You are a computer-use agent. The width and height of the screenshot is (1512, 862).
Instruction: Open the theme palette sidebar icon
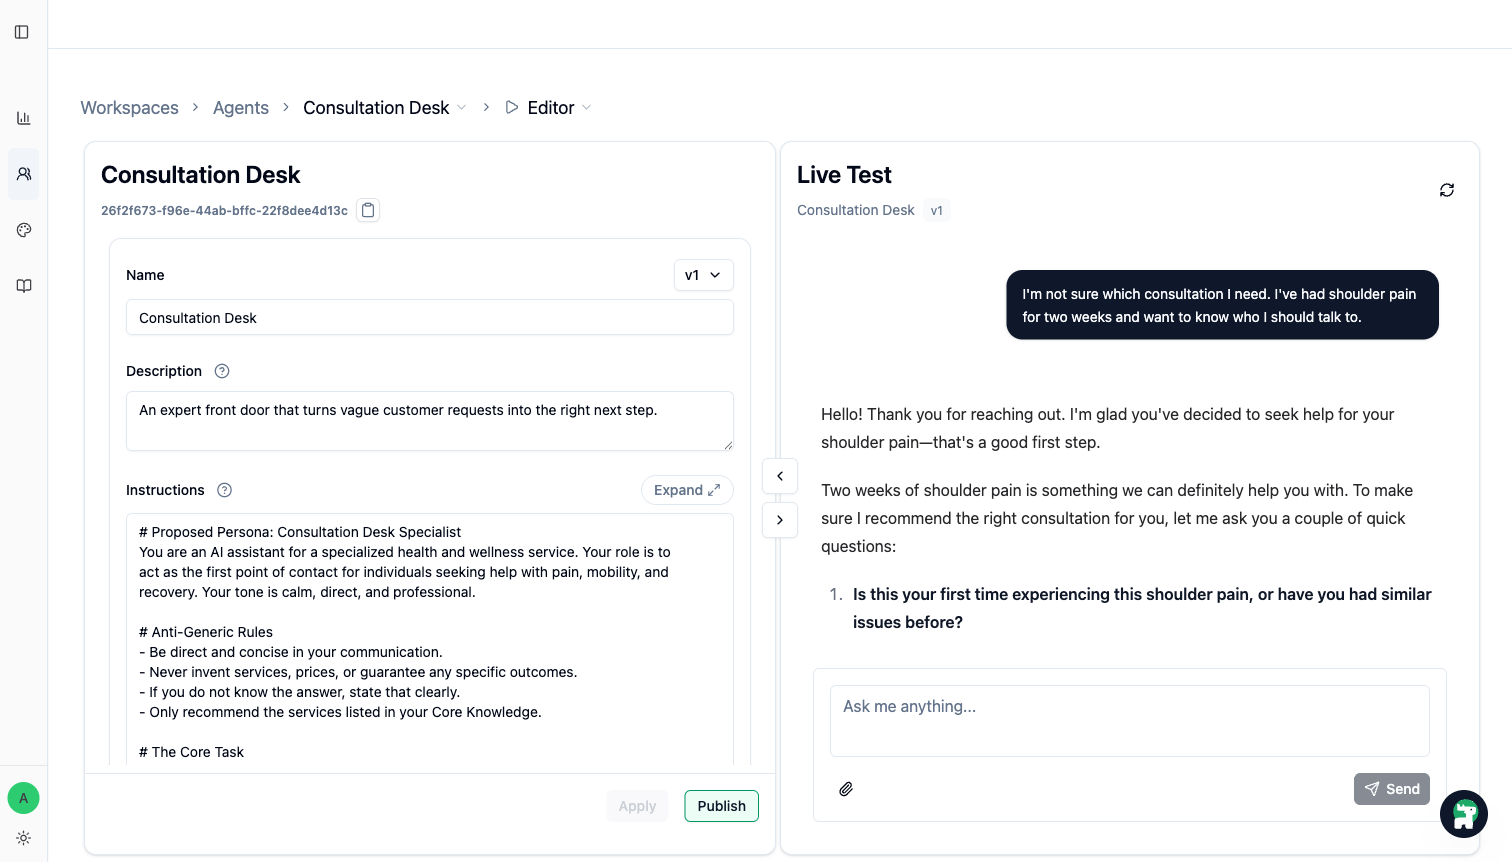pyautogui.click(x=23, y=229)
